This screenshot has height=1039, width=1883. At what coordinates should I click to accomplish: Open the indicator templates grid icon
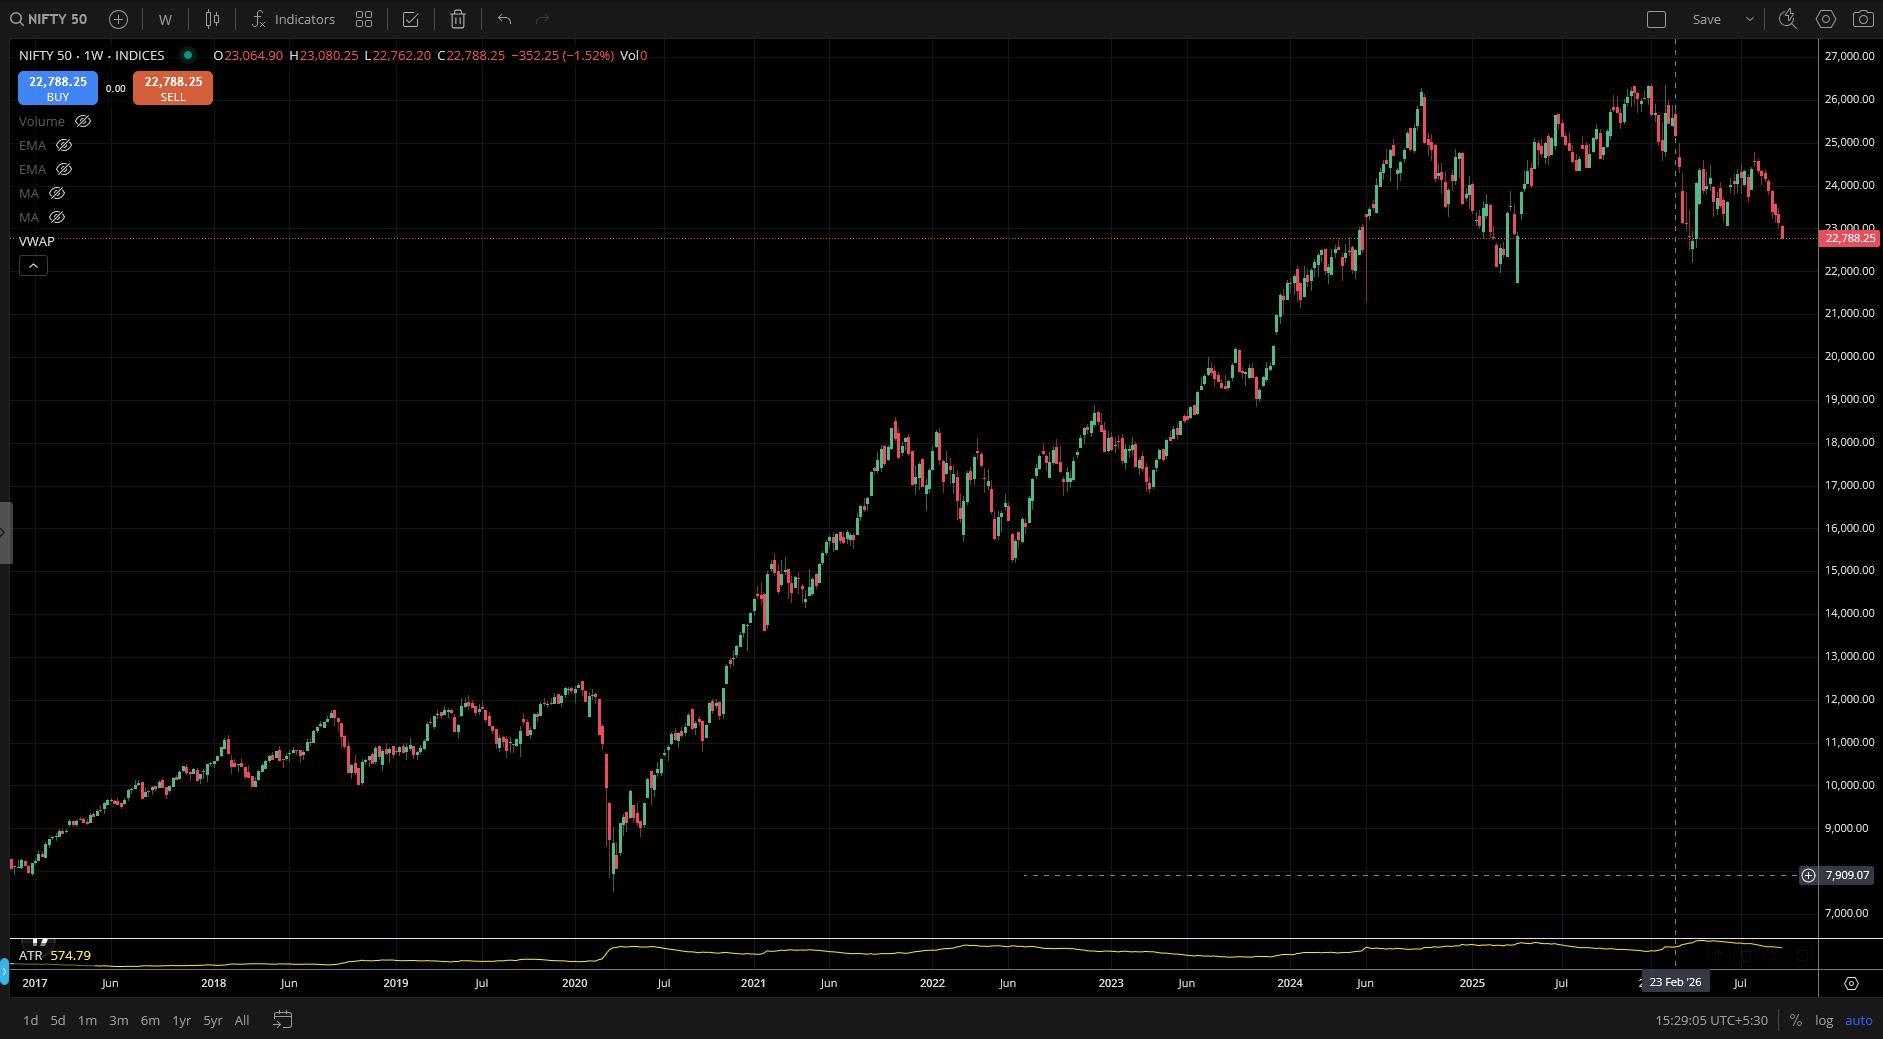(364, 19)
